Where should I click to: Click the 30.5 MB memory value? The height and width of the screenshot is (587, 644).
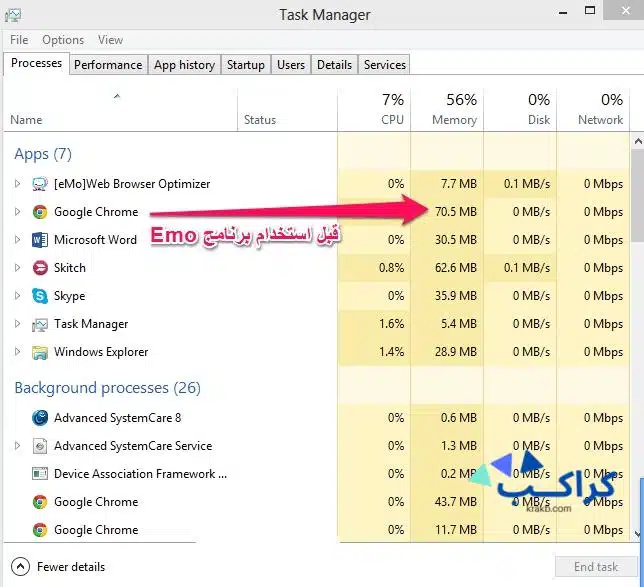(x=456, y=240)
